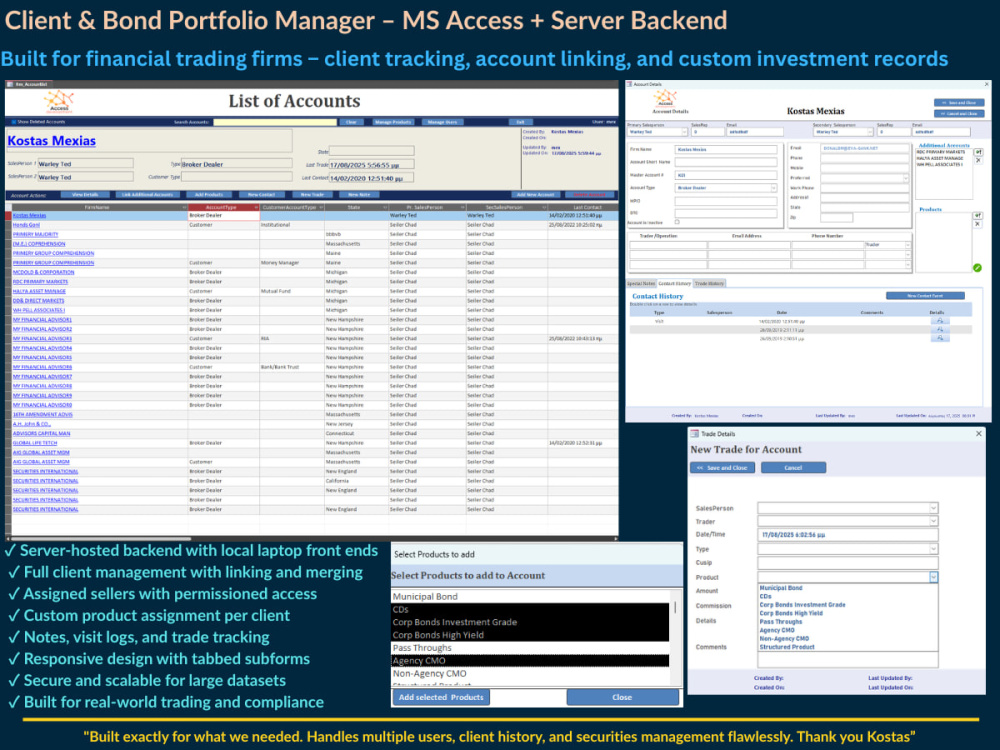Click the Exit button in List of Accounts

click(x=520, y=122)
